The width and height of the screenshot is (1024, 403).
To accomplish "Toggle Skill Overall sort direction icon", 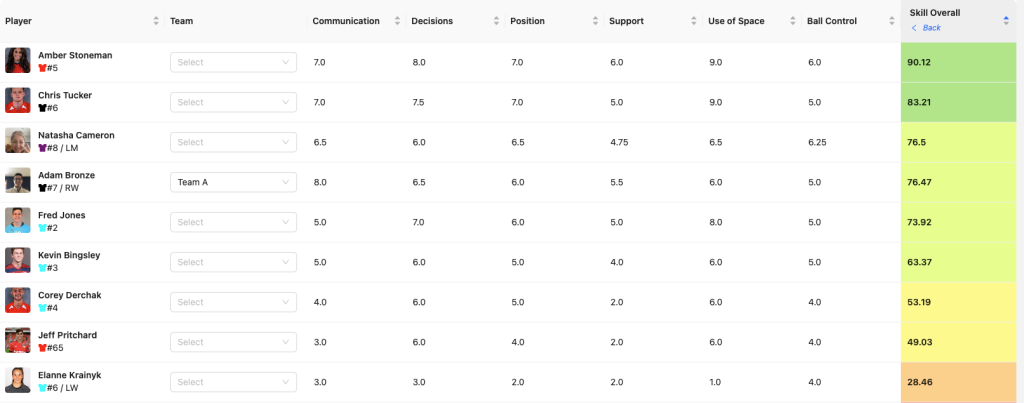I will [1006, 21].
